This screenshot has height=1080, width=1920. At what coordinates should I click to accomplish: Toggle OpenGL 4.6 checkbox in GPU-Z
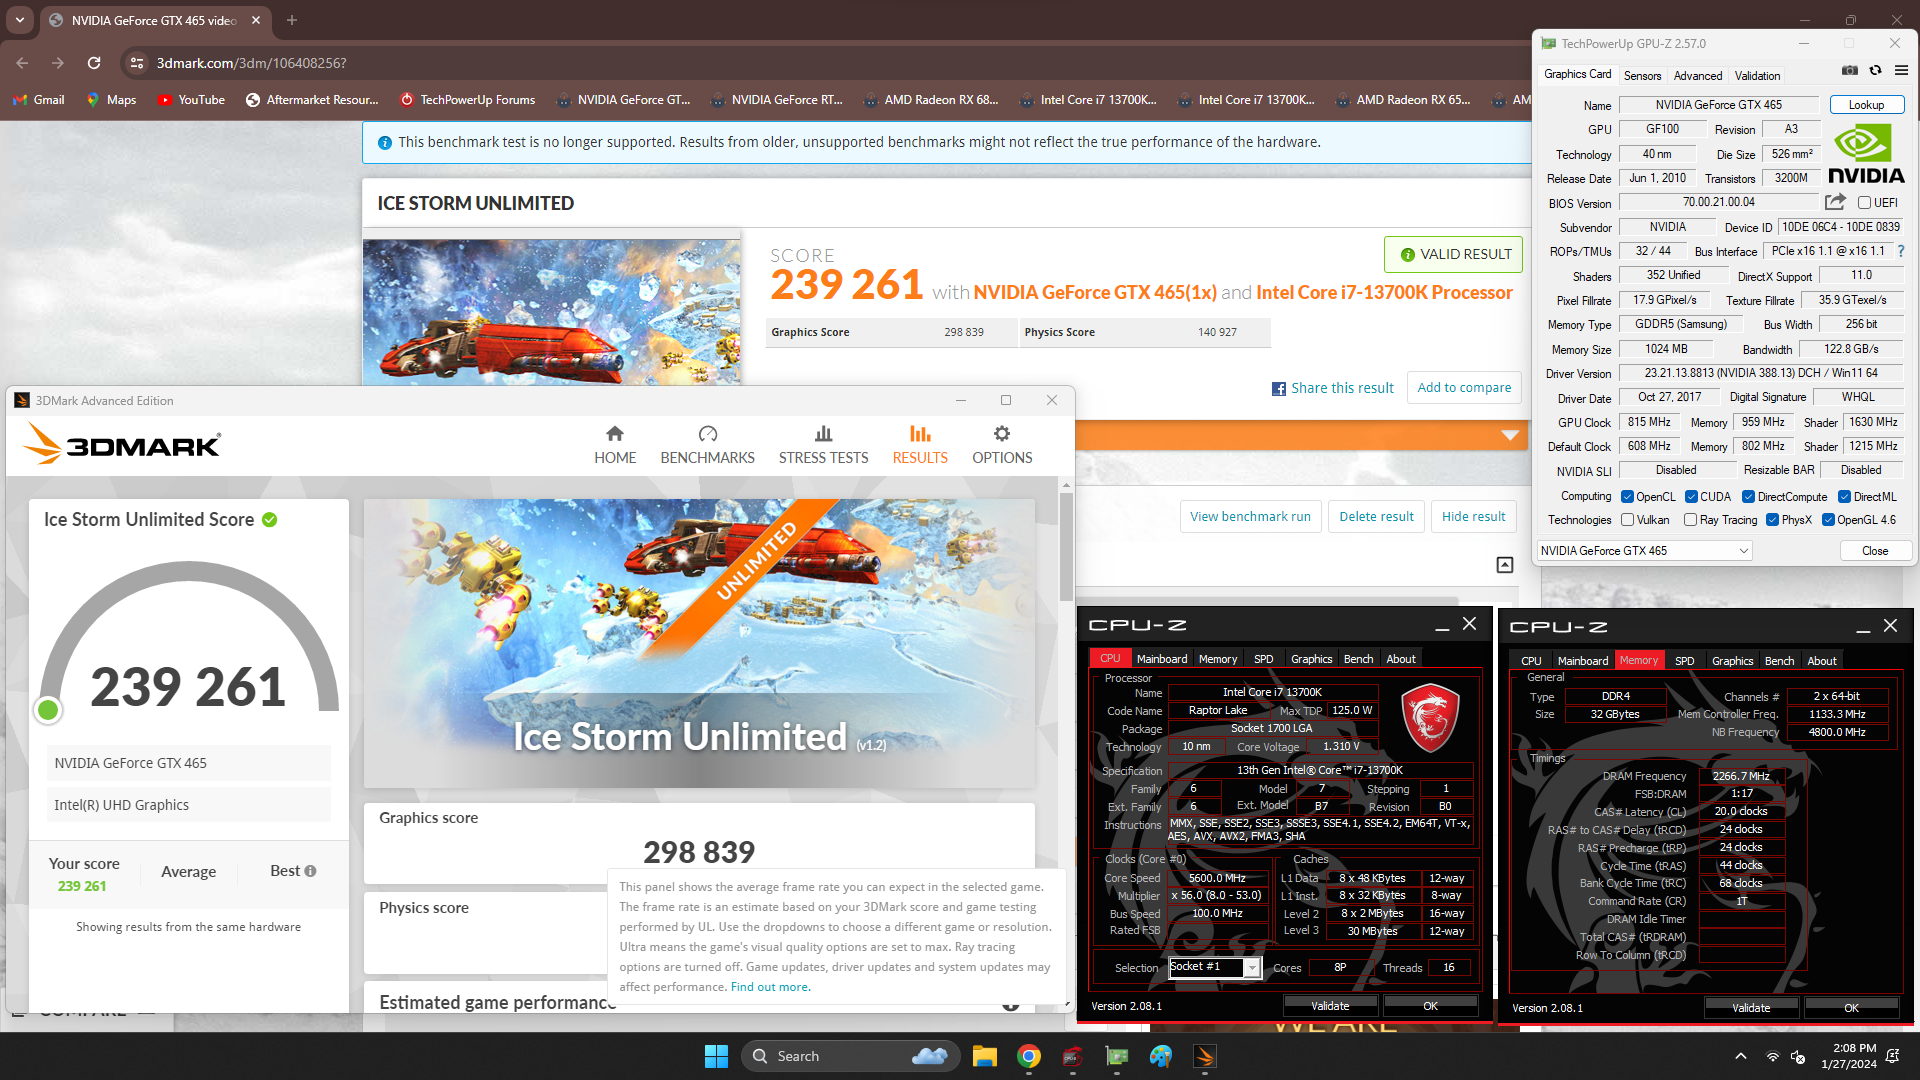[x=1829, y=520]
